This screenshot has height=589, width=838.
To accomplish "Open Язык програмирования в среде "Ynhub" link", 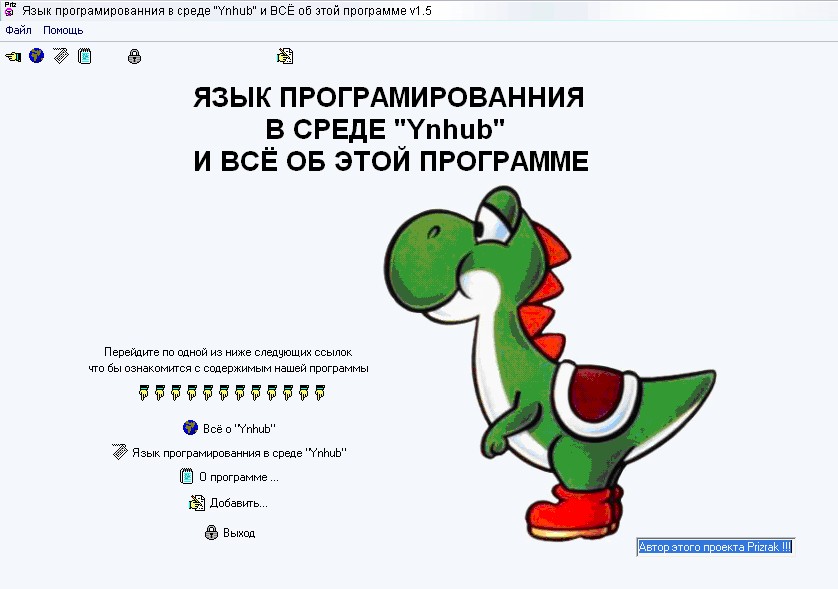I will [239, 453].
